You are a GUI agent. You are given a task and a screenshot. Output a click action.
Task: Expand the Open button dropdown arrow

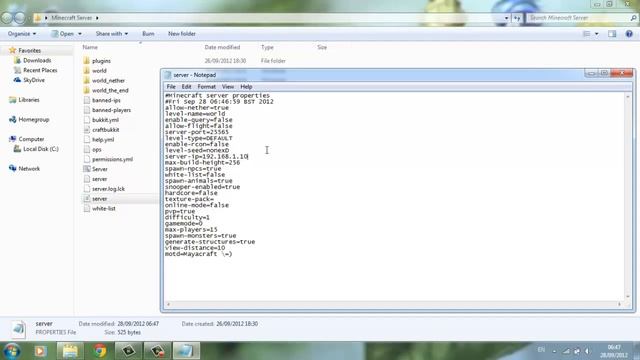pyautogui.click(x=80, y=34)
